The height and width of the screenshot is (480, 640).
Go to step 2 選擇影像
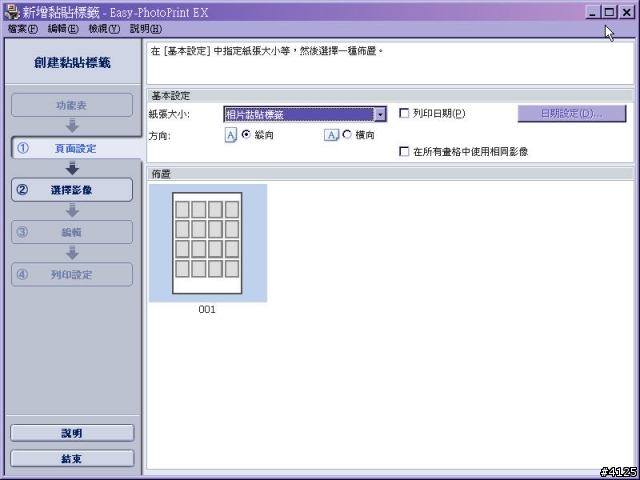pyautogui.click(x=72, y=190)
